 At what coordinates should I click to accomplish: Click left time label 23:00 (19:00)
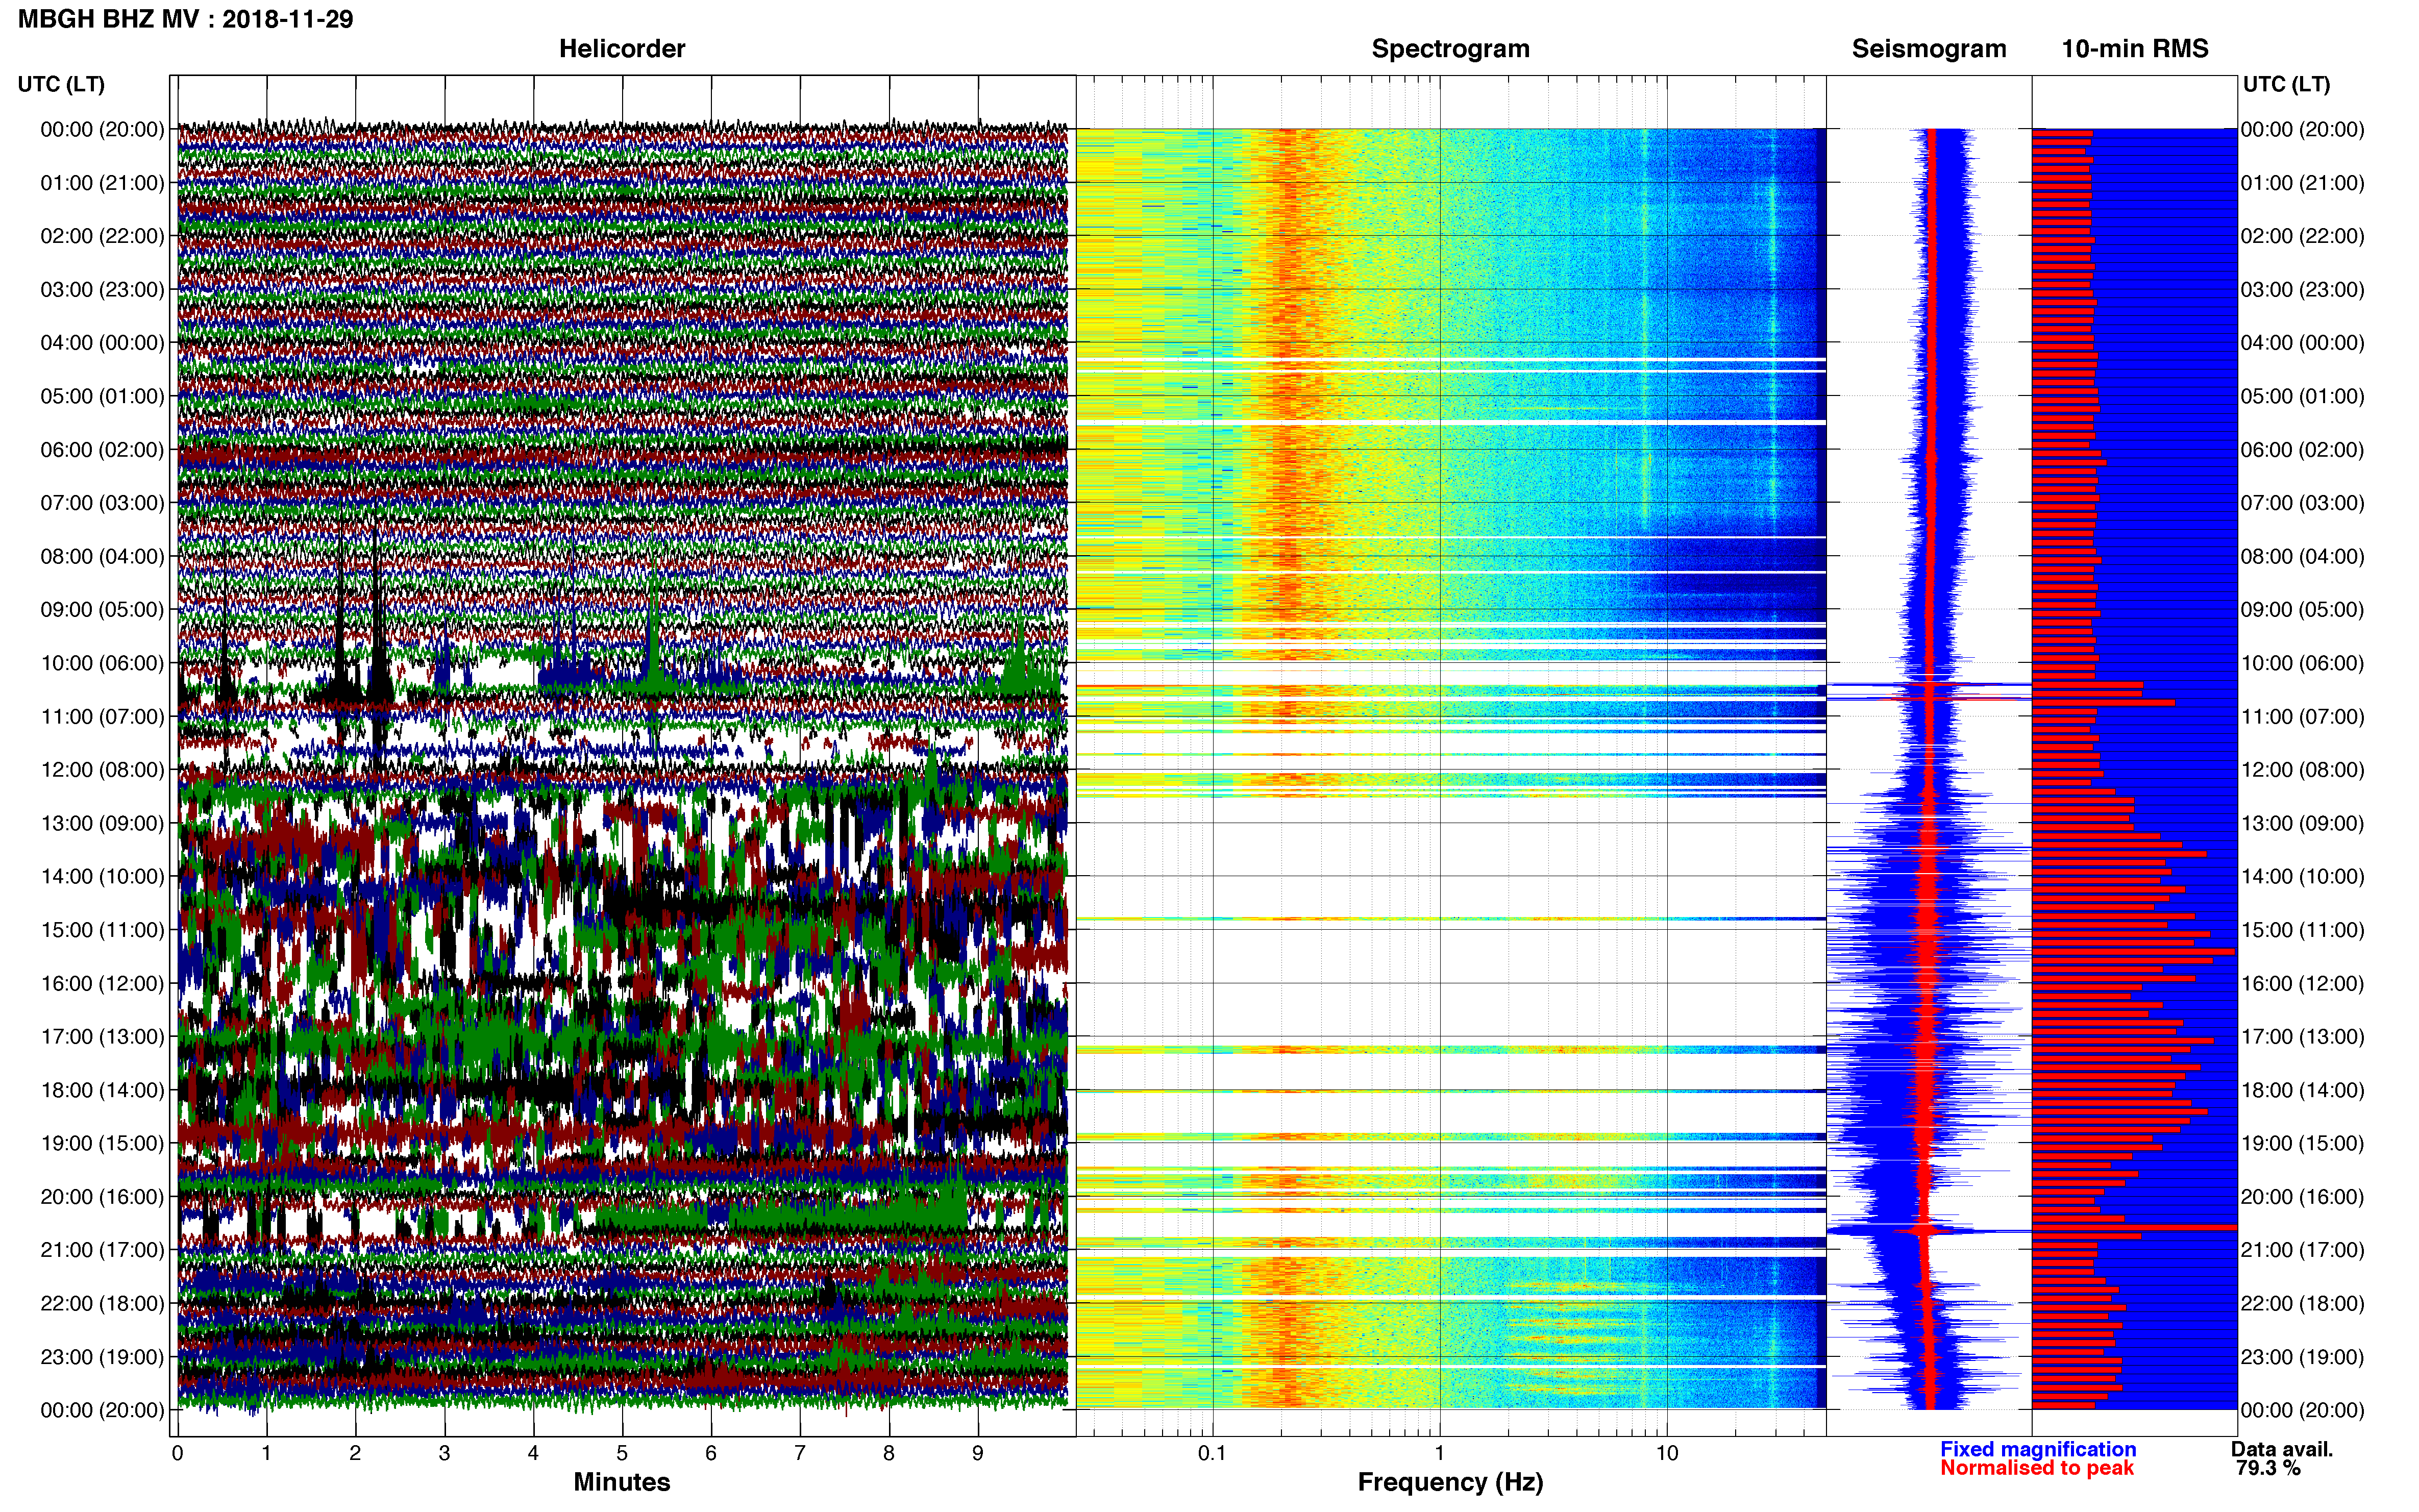click(x=102, y=1357)
